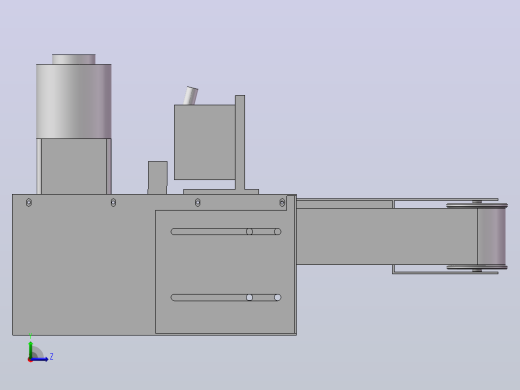Select the large cylindrical motor housing
This screenshot has width=520, height=390.
tap(74, 101)
